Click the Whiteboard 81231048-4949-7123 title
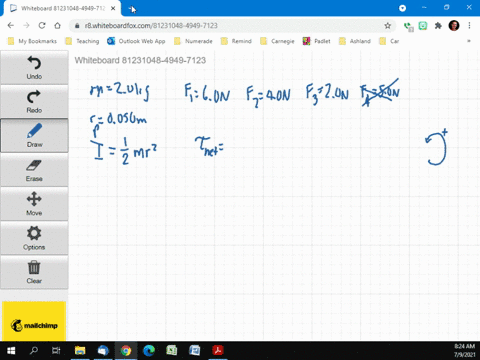The width and height of the screenshot is (480, 360). (x=140, y=60)
